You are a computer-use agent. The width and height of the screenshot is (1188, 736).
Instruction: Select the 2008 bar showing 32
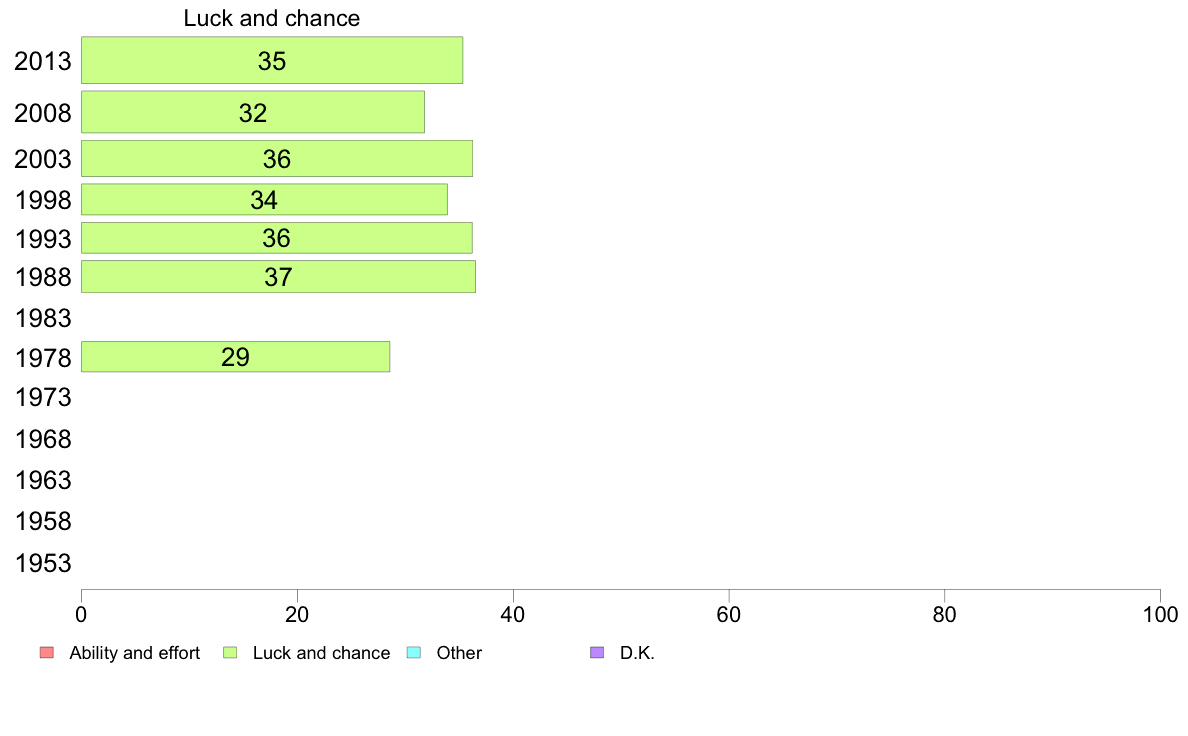pyautogui.click(x=253, y=112)
